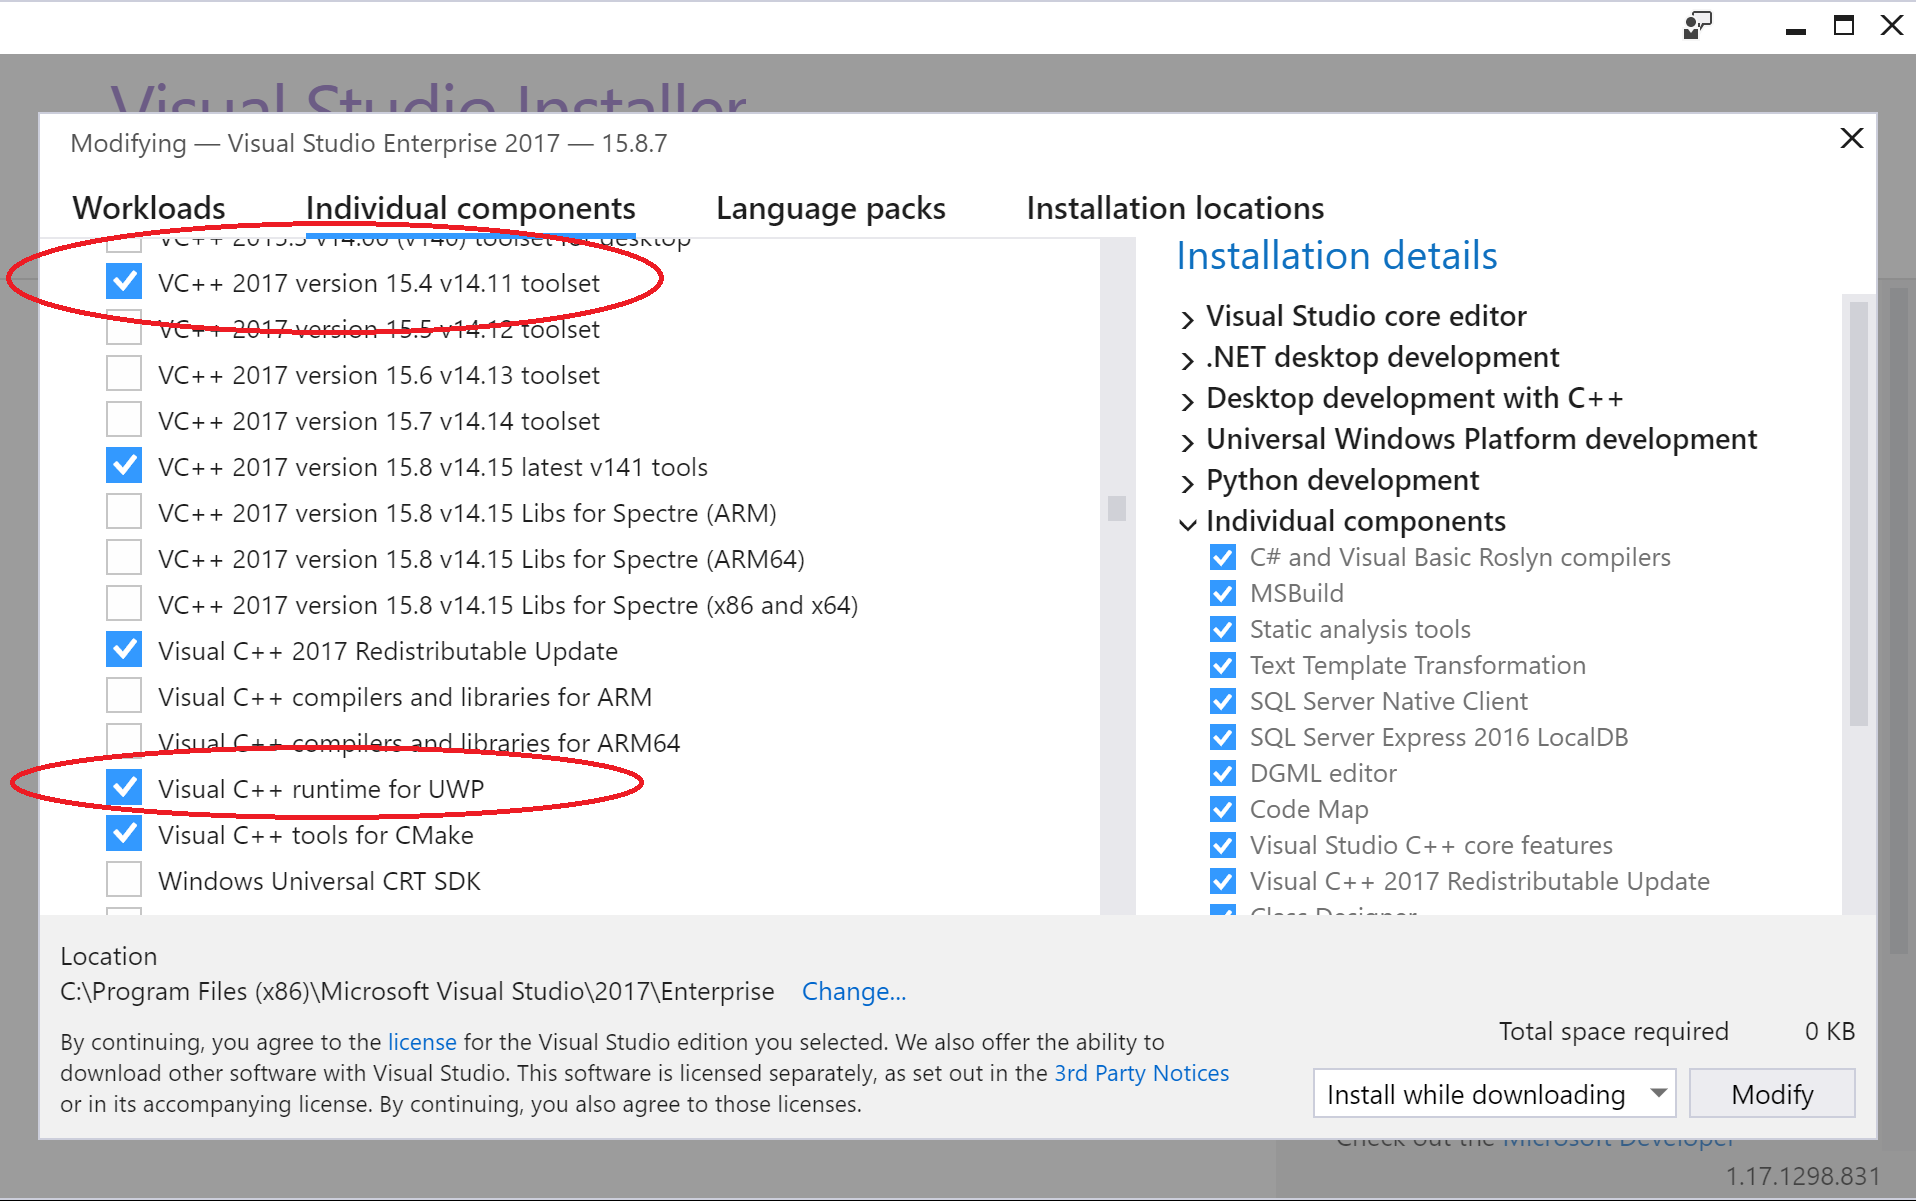The height and width of the screenshot is (1201, 1916).
Task: Click the Modifying Visual Studio Enterprise 2017 title
Action: coord(369,143)
